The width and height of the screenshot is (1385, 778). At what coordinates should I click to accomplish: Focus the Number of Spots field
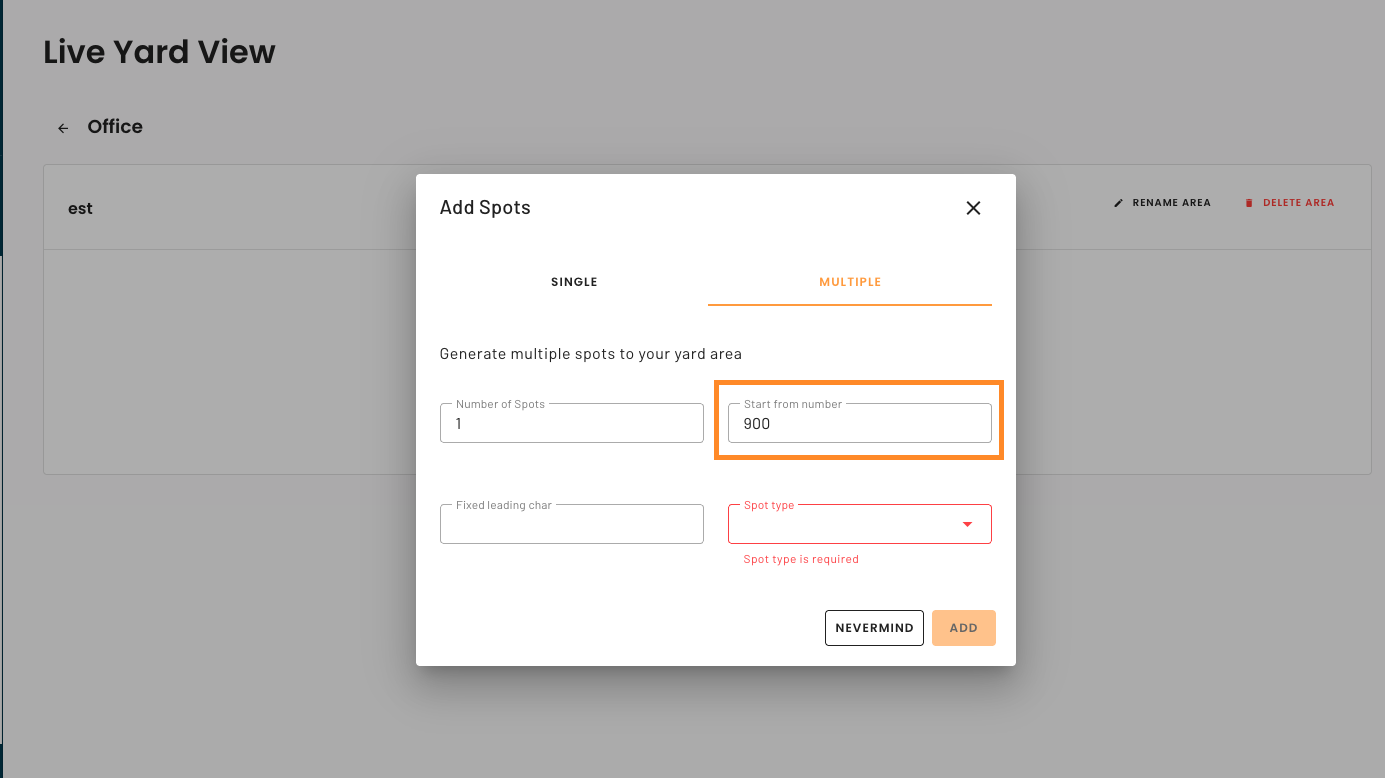(572, 423)
